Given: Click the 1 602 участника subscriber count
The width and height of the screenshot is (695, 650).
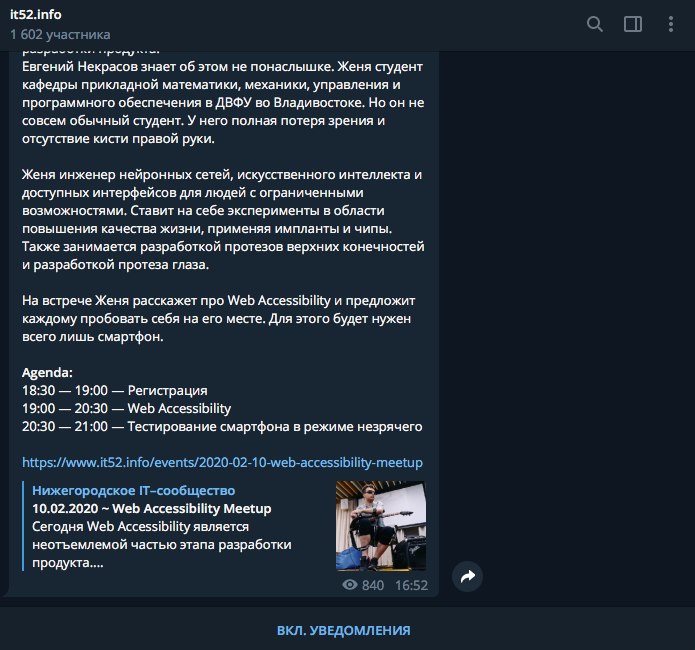Looking at the screenshot, I should pyautogui.click(x=60, y=35).
